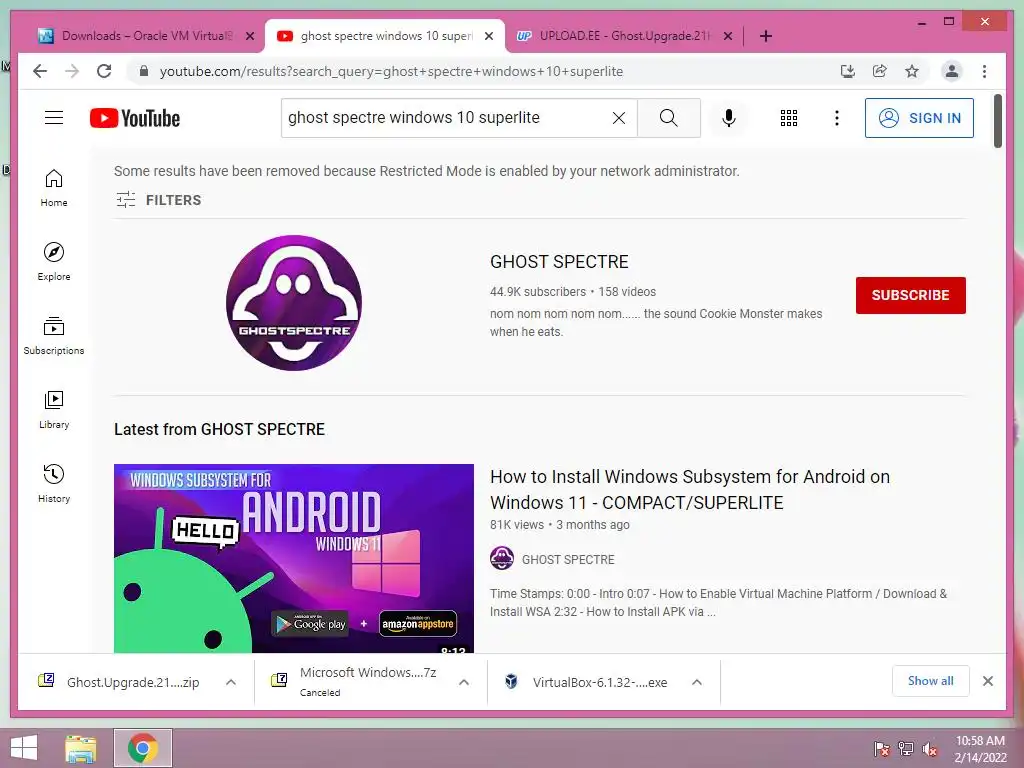Close the UPLOAD.EE tab
This screenshot has width=1024, height=768.
[728, 37]
